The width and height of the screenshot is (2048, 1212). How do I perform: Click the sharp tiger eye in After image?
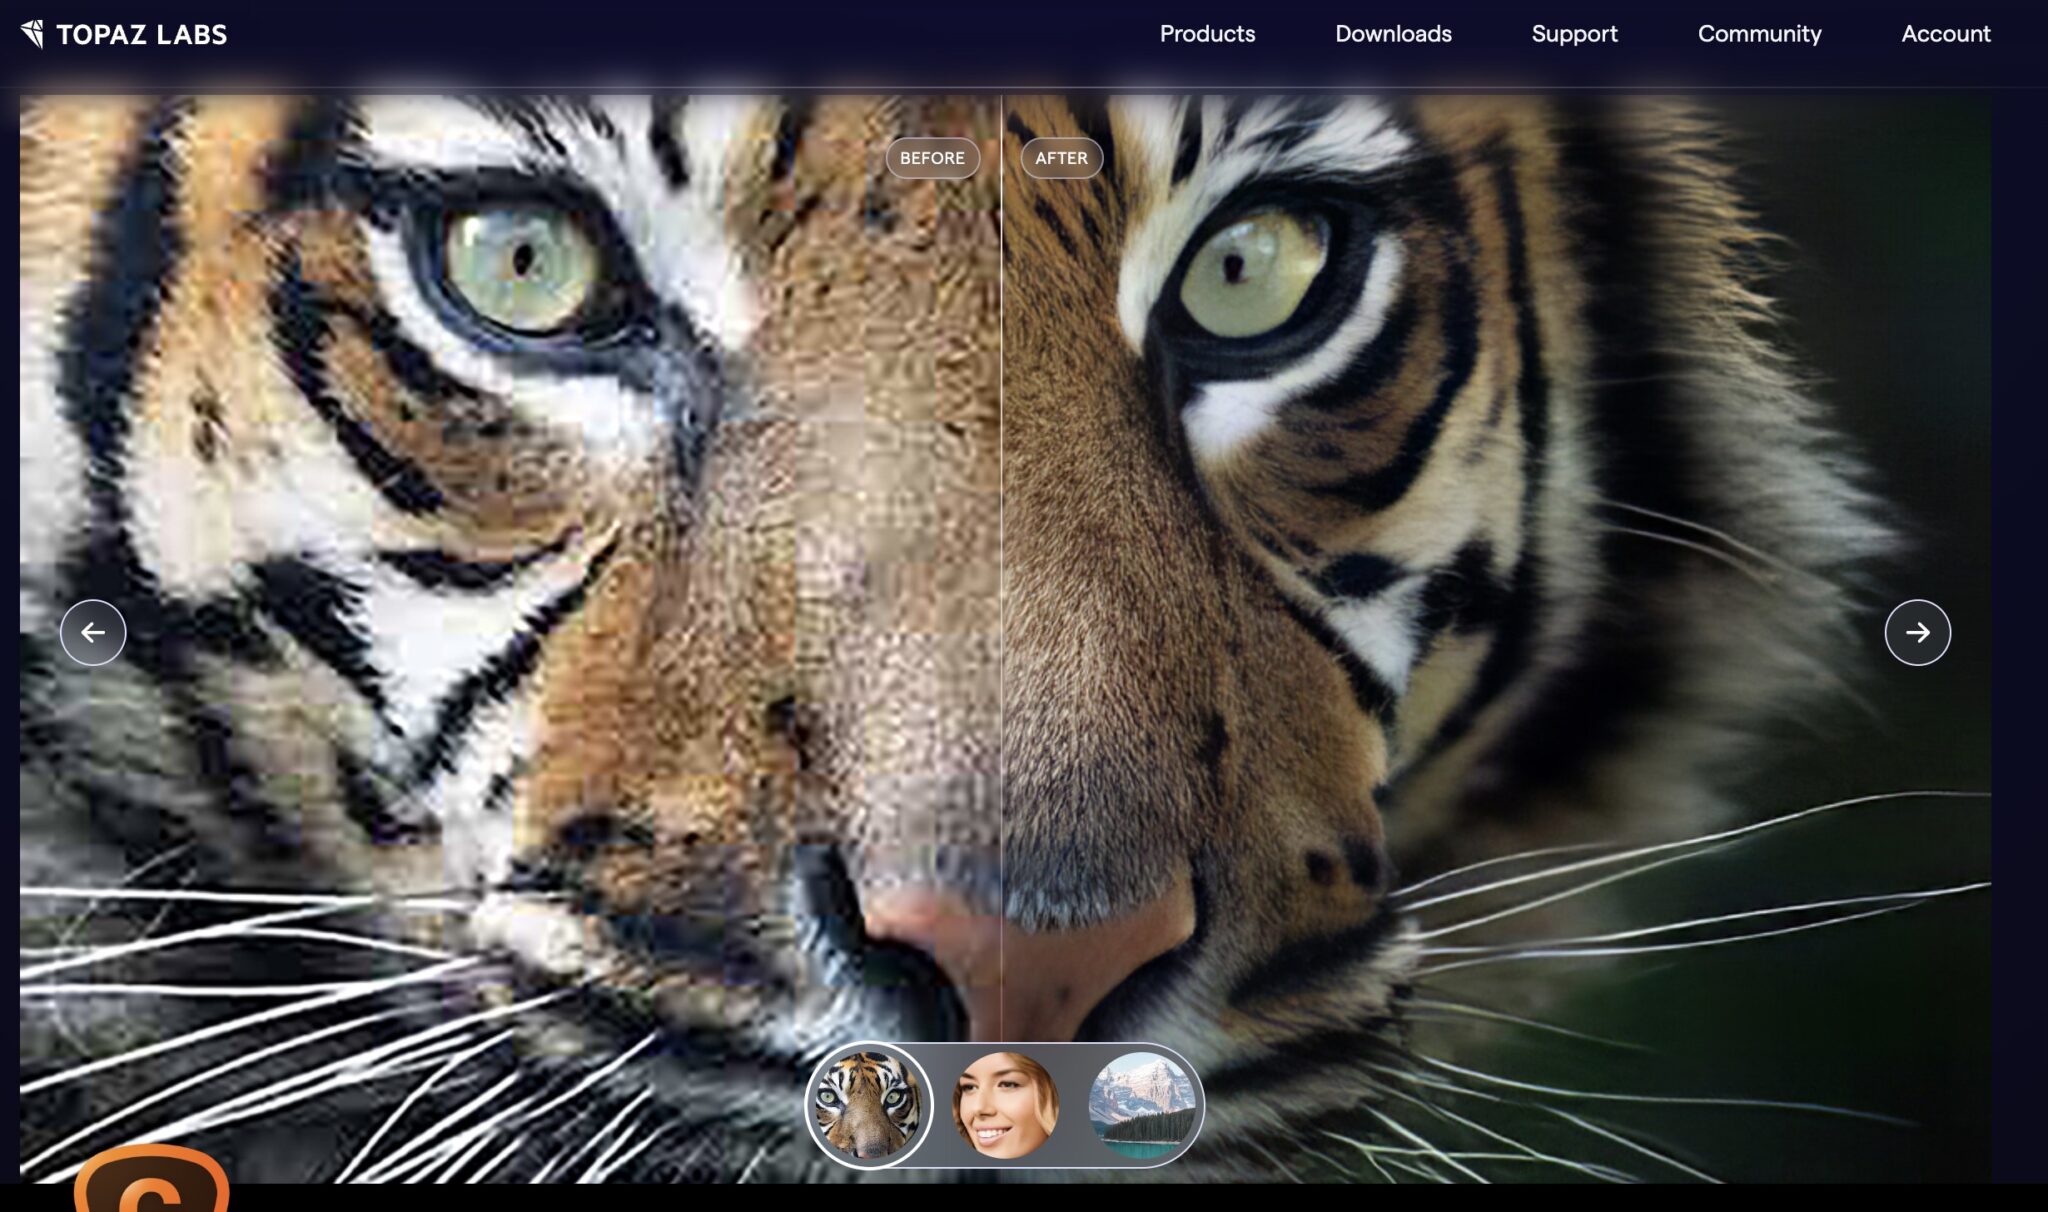click(x=1252, y=272)
